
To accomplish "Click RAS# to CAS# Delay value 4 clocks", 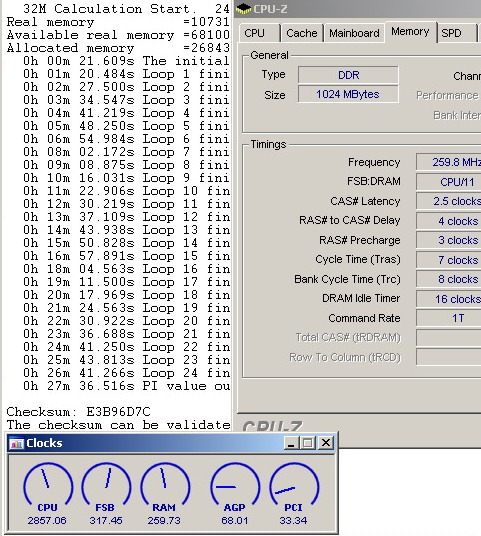I will (449, 221).
